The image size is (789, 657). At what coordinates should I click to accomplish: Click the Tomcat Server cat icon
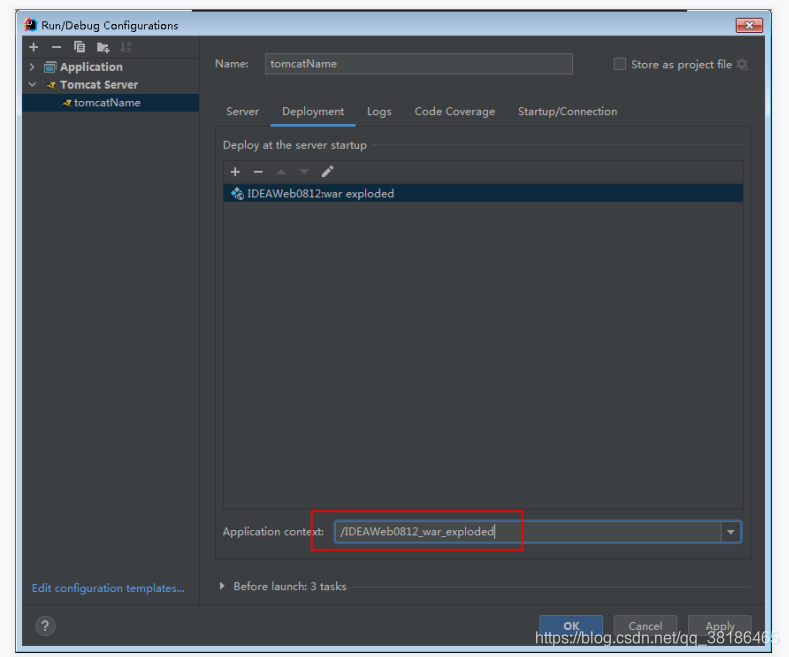click(51, 85)
